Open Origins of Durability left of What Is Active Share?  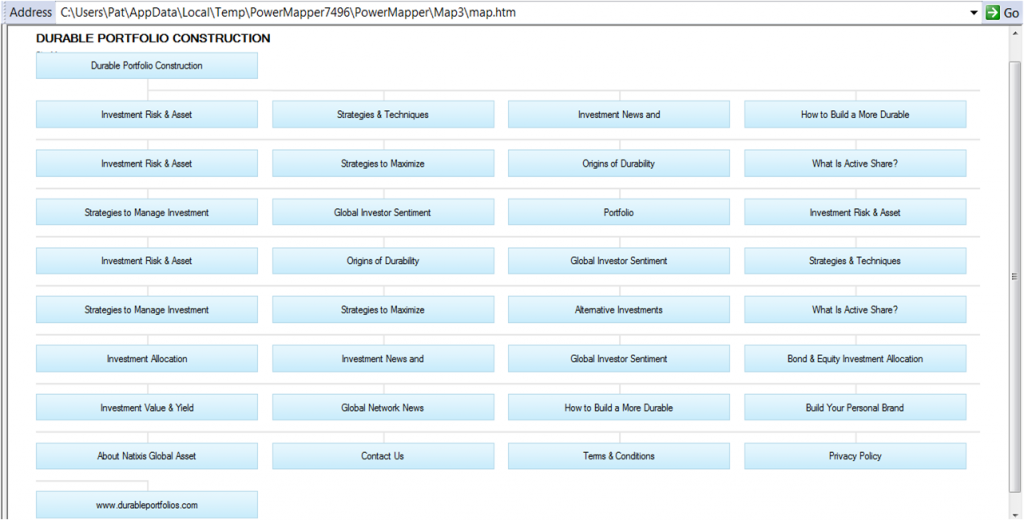tap(619, 163)
